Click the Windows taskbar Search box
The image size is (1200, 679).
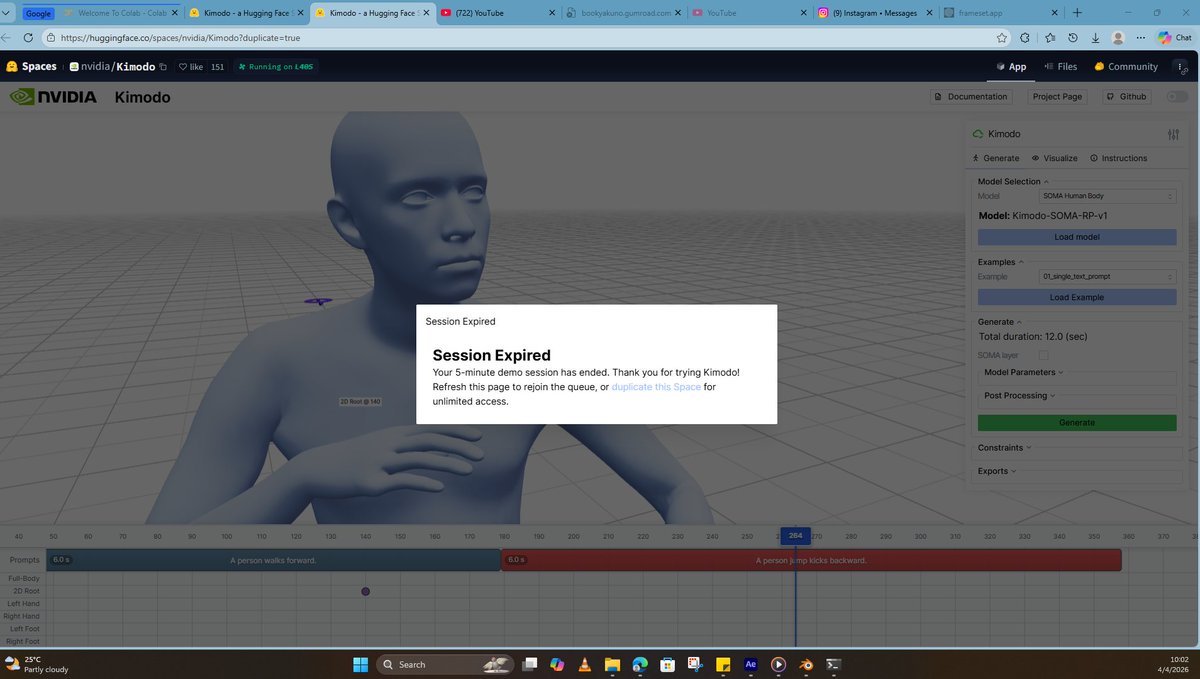click(445, 664)
